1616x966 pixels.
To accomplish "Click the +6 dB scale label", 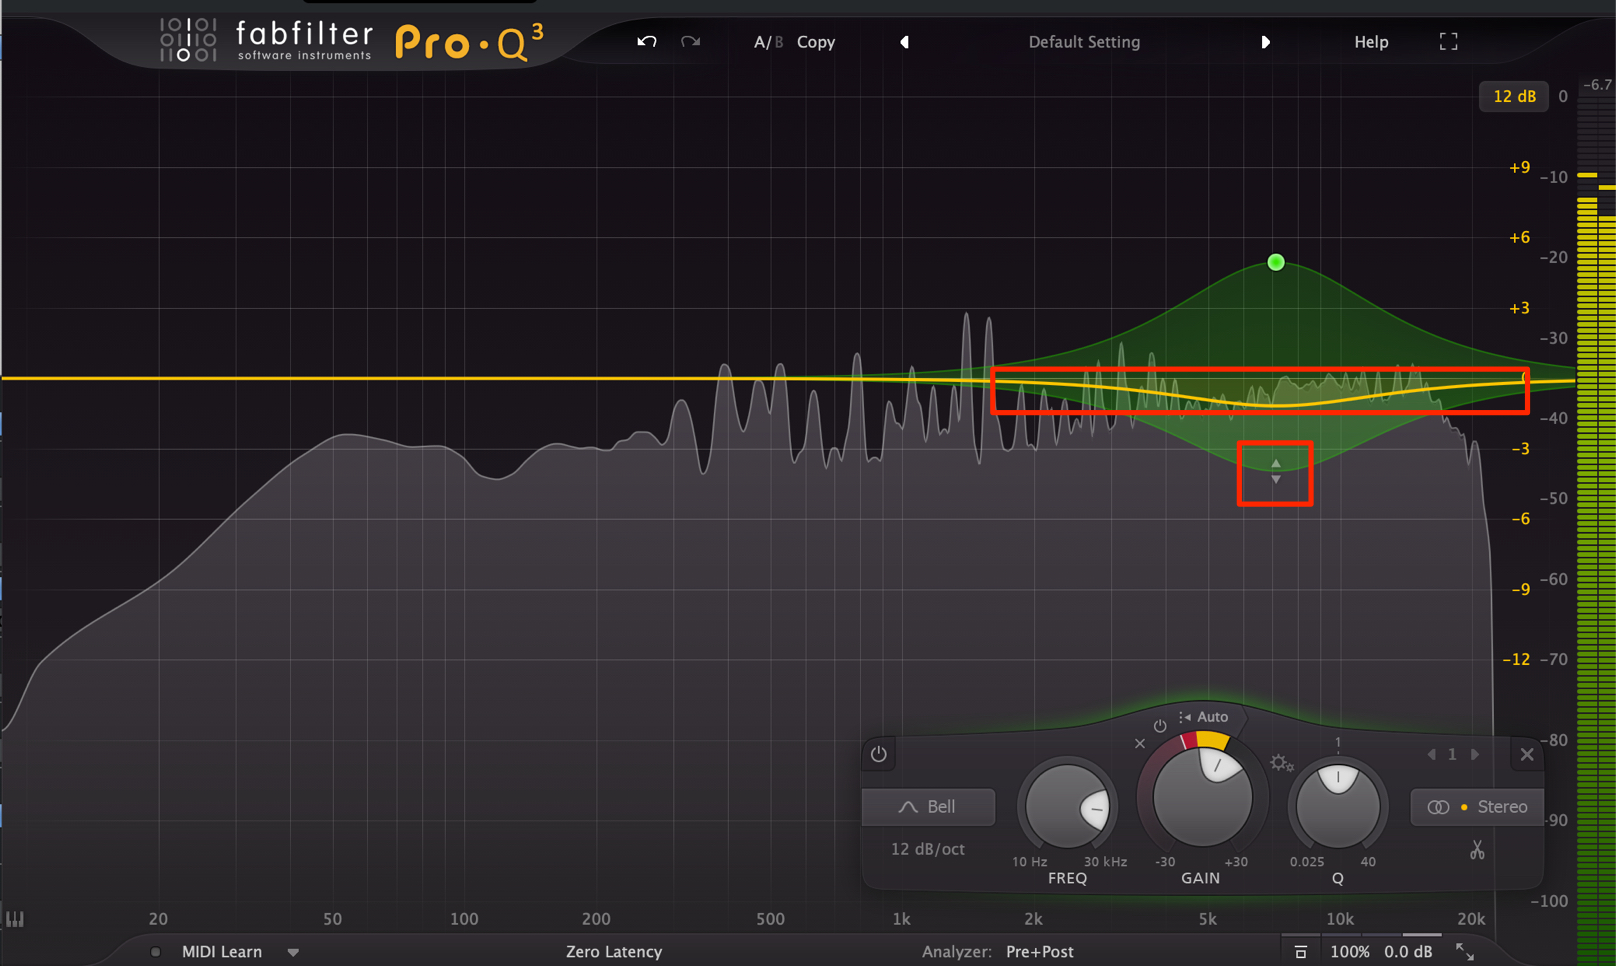I will click(x=1519, y=237).
